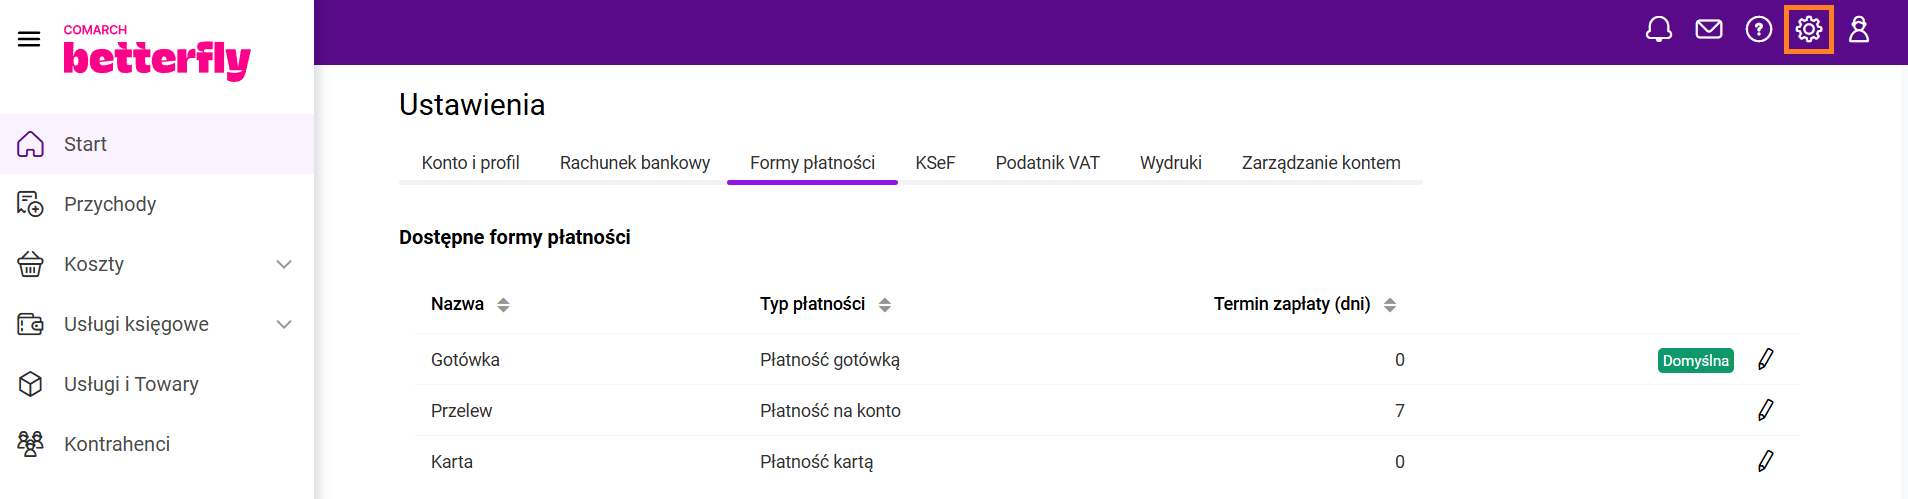1908x499 pixels.
Task: Open the messages envelope icon
Action: (1709, 30)
